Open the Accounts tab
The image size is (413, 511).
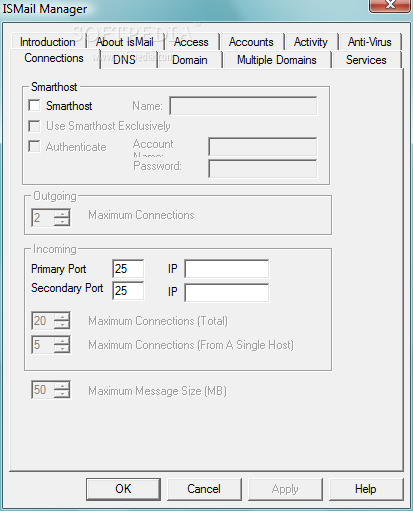(251, 42)
